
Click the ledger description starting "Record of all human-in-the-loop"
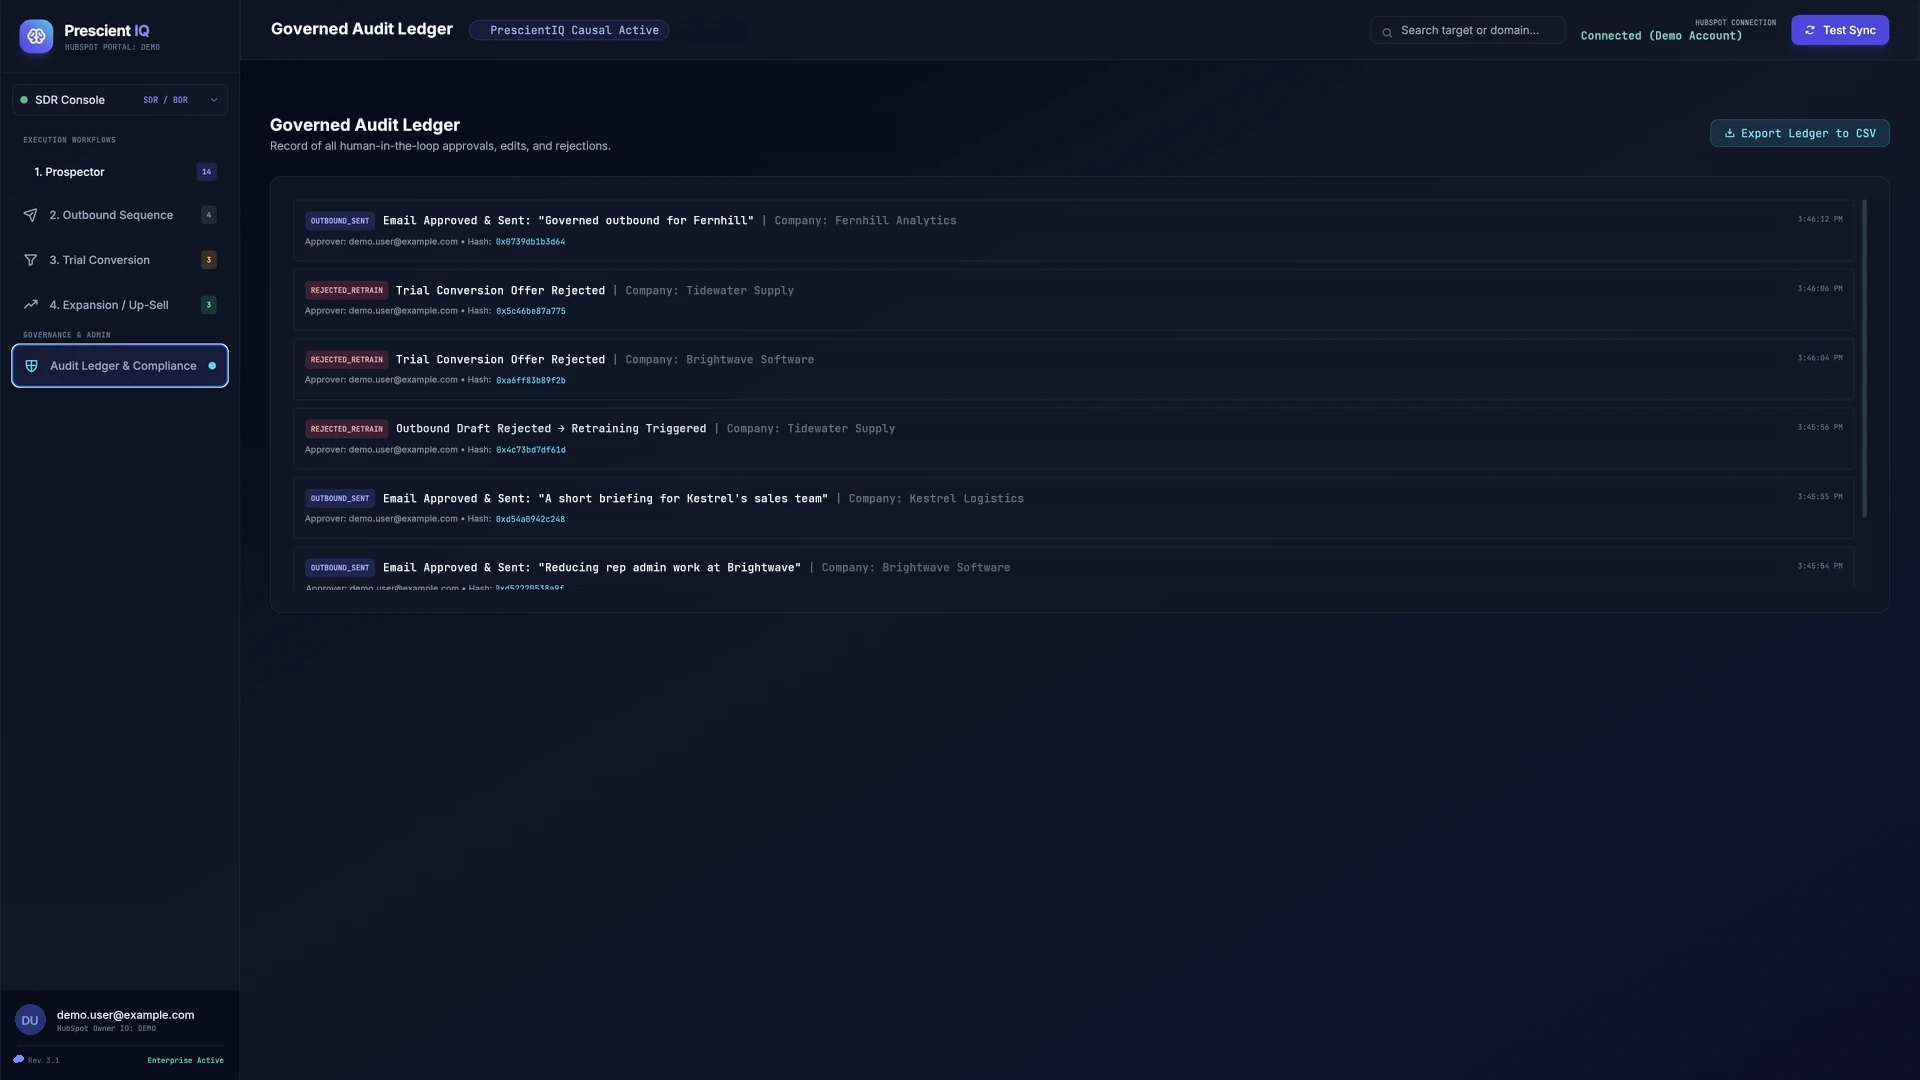point(440,146)
